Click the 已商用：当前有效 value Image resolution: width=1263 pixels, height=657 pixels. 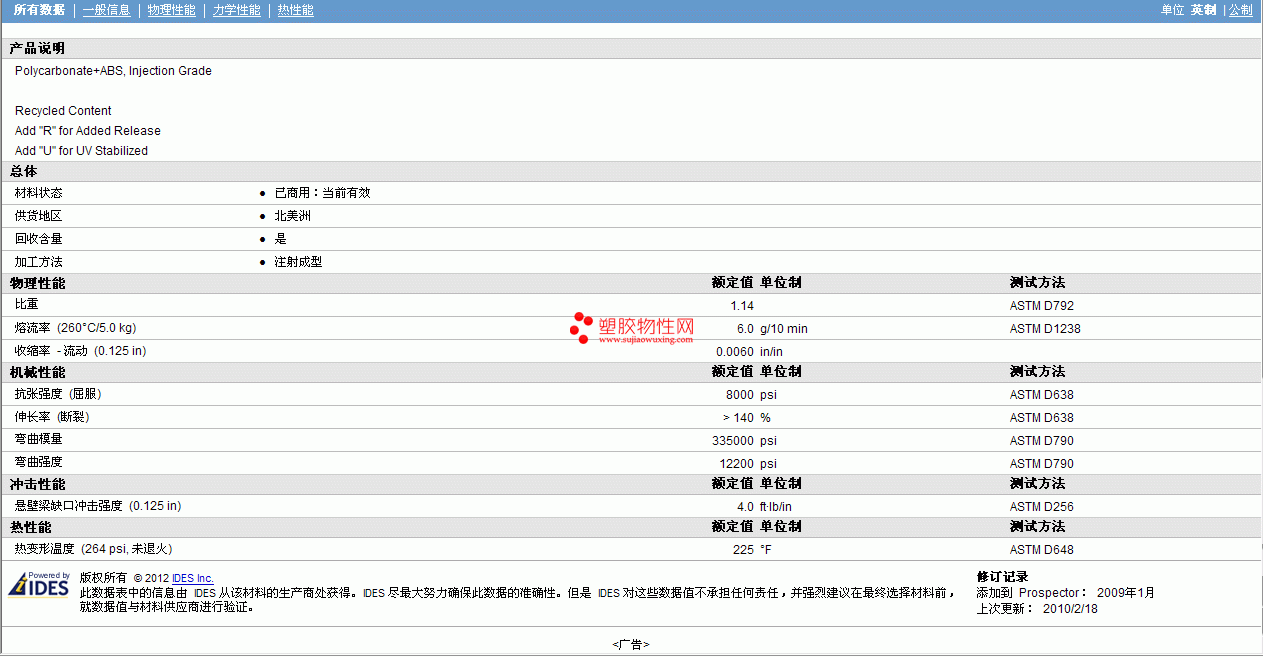pyautogui.click(x=322, y=193)
